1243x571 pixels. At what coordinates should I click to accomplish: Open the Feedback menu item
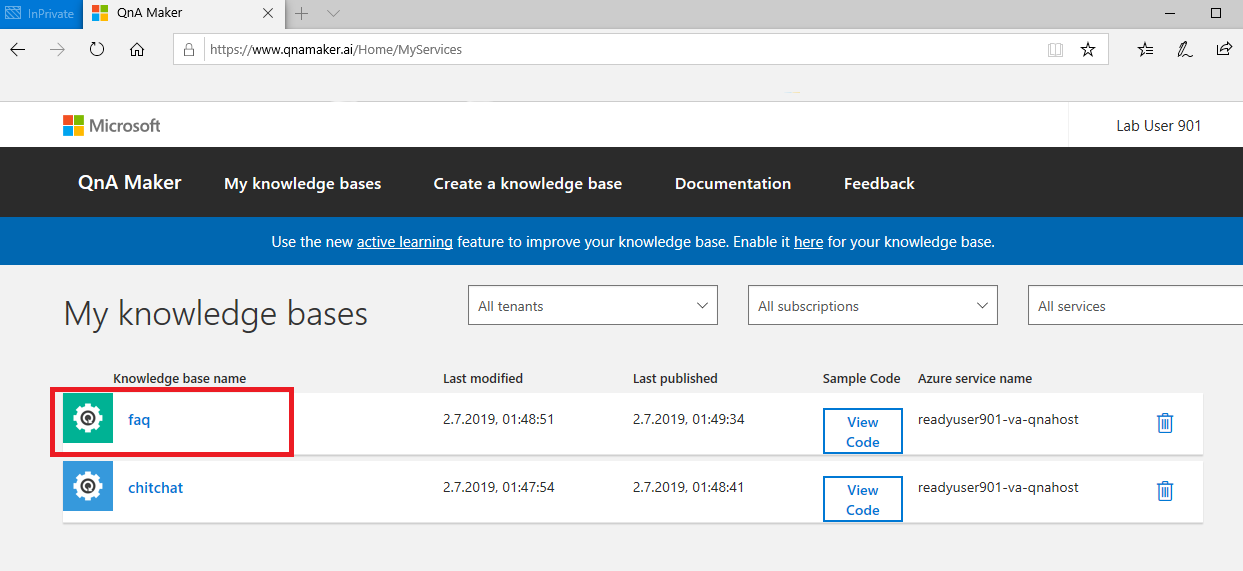coord(879,183)
